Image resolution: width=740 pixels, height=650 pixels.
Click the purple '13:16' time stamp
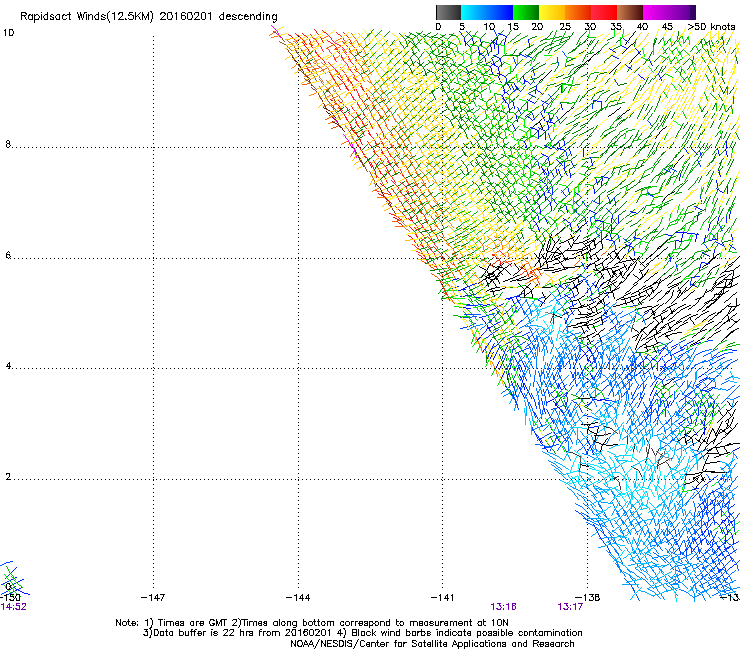coord(503,607)
